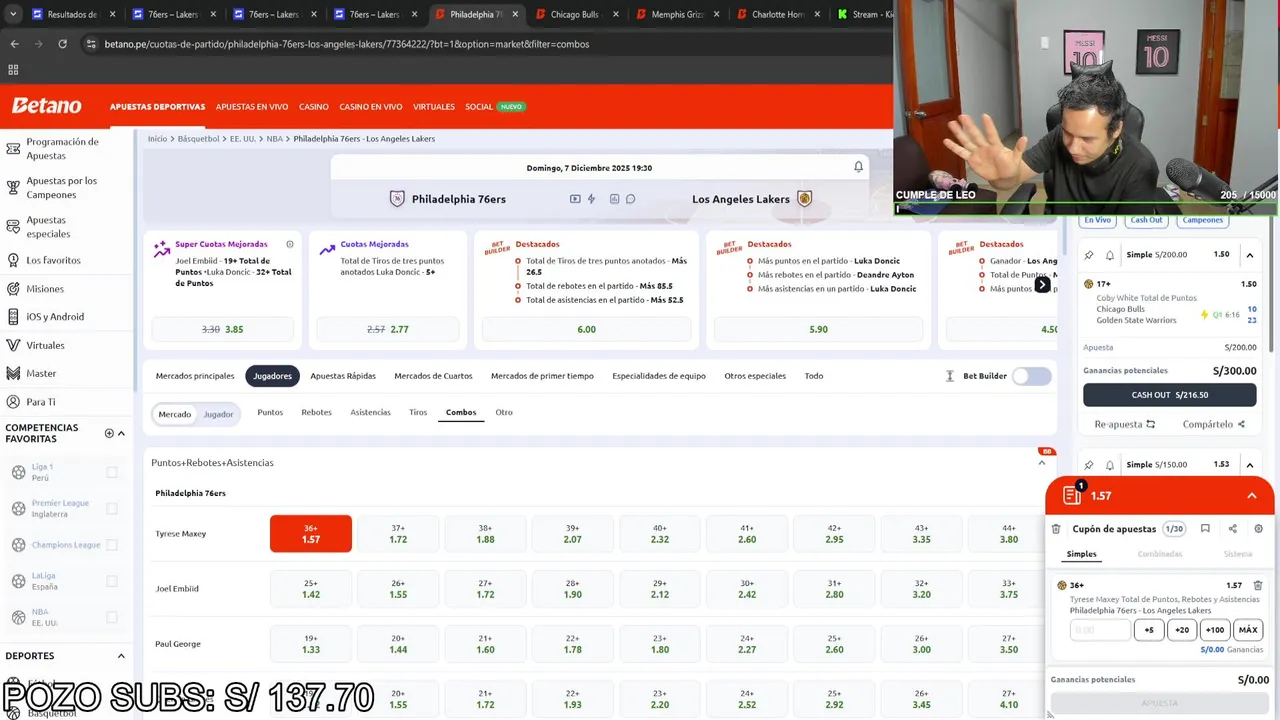
Task: Open betslip settings gear icon
Action: pyautogui.click(x=1258, y=529)
